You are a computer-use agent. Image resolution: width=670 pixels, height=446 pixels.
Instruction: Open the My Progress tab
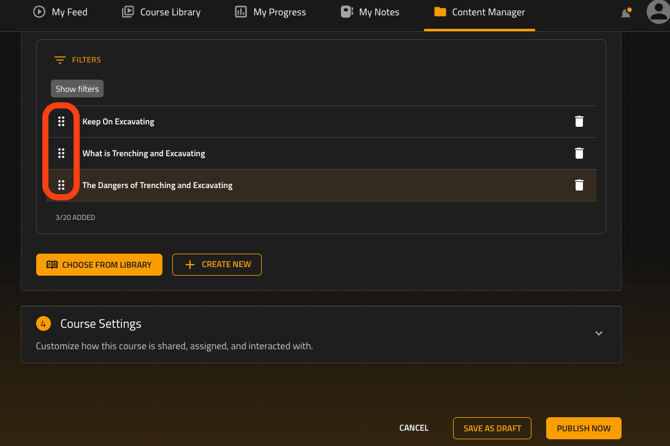(x=270, y=12)
